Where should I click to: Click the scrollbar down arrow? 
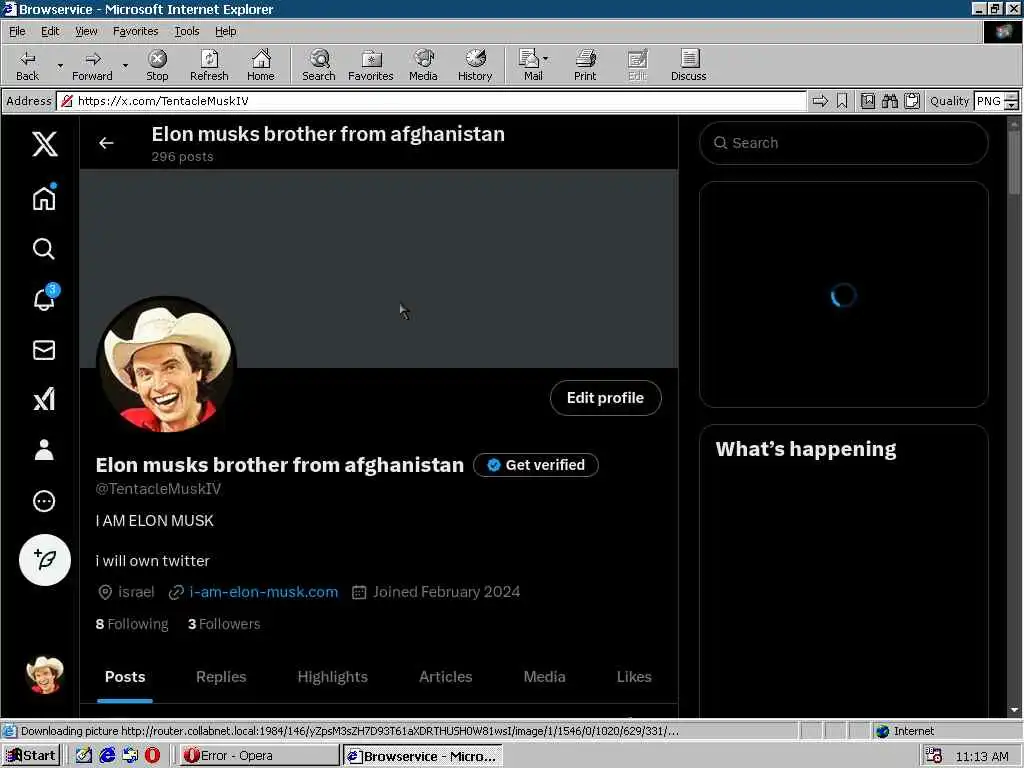1014,710
